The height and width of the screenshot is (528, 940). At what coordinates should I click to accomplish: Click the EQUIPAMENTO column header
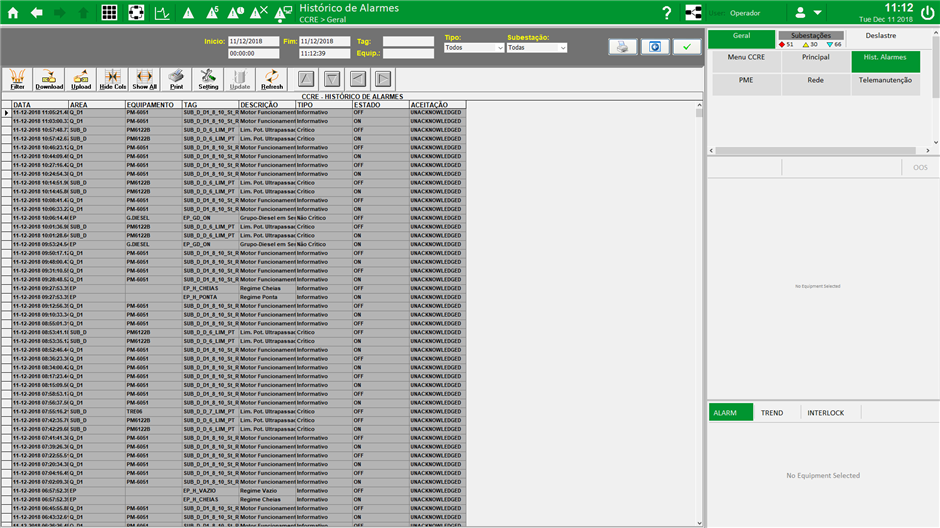153,105
